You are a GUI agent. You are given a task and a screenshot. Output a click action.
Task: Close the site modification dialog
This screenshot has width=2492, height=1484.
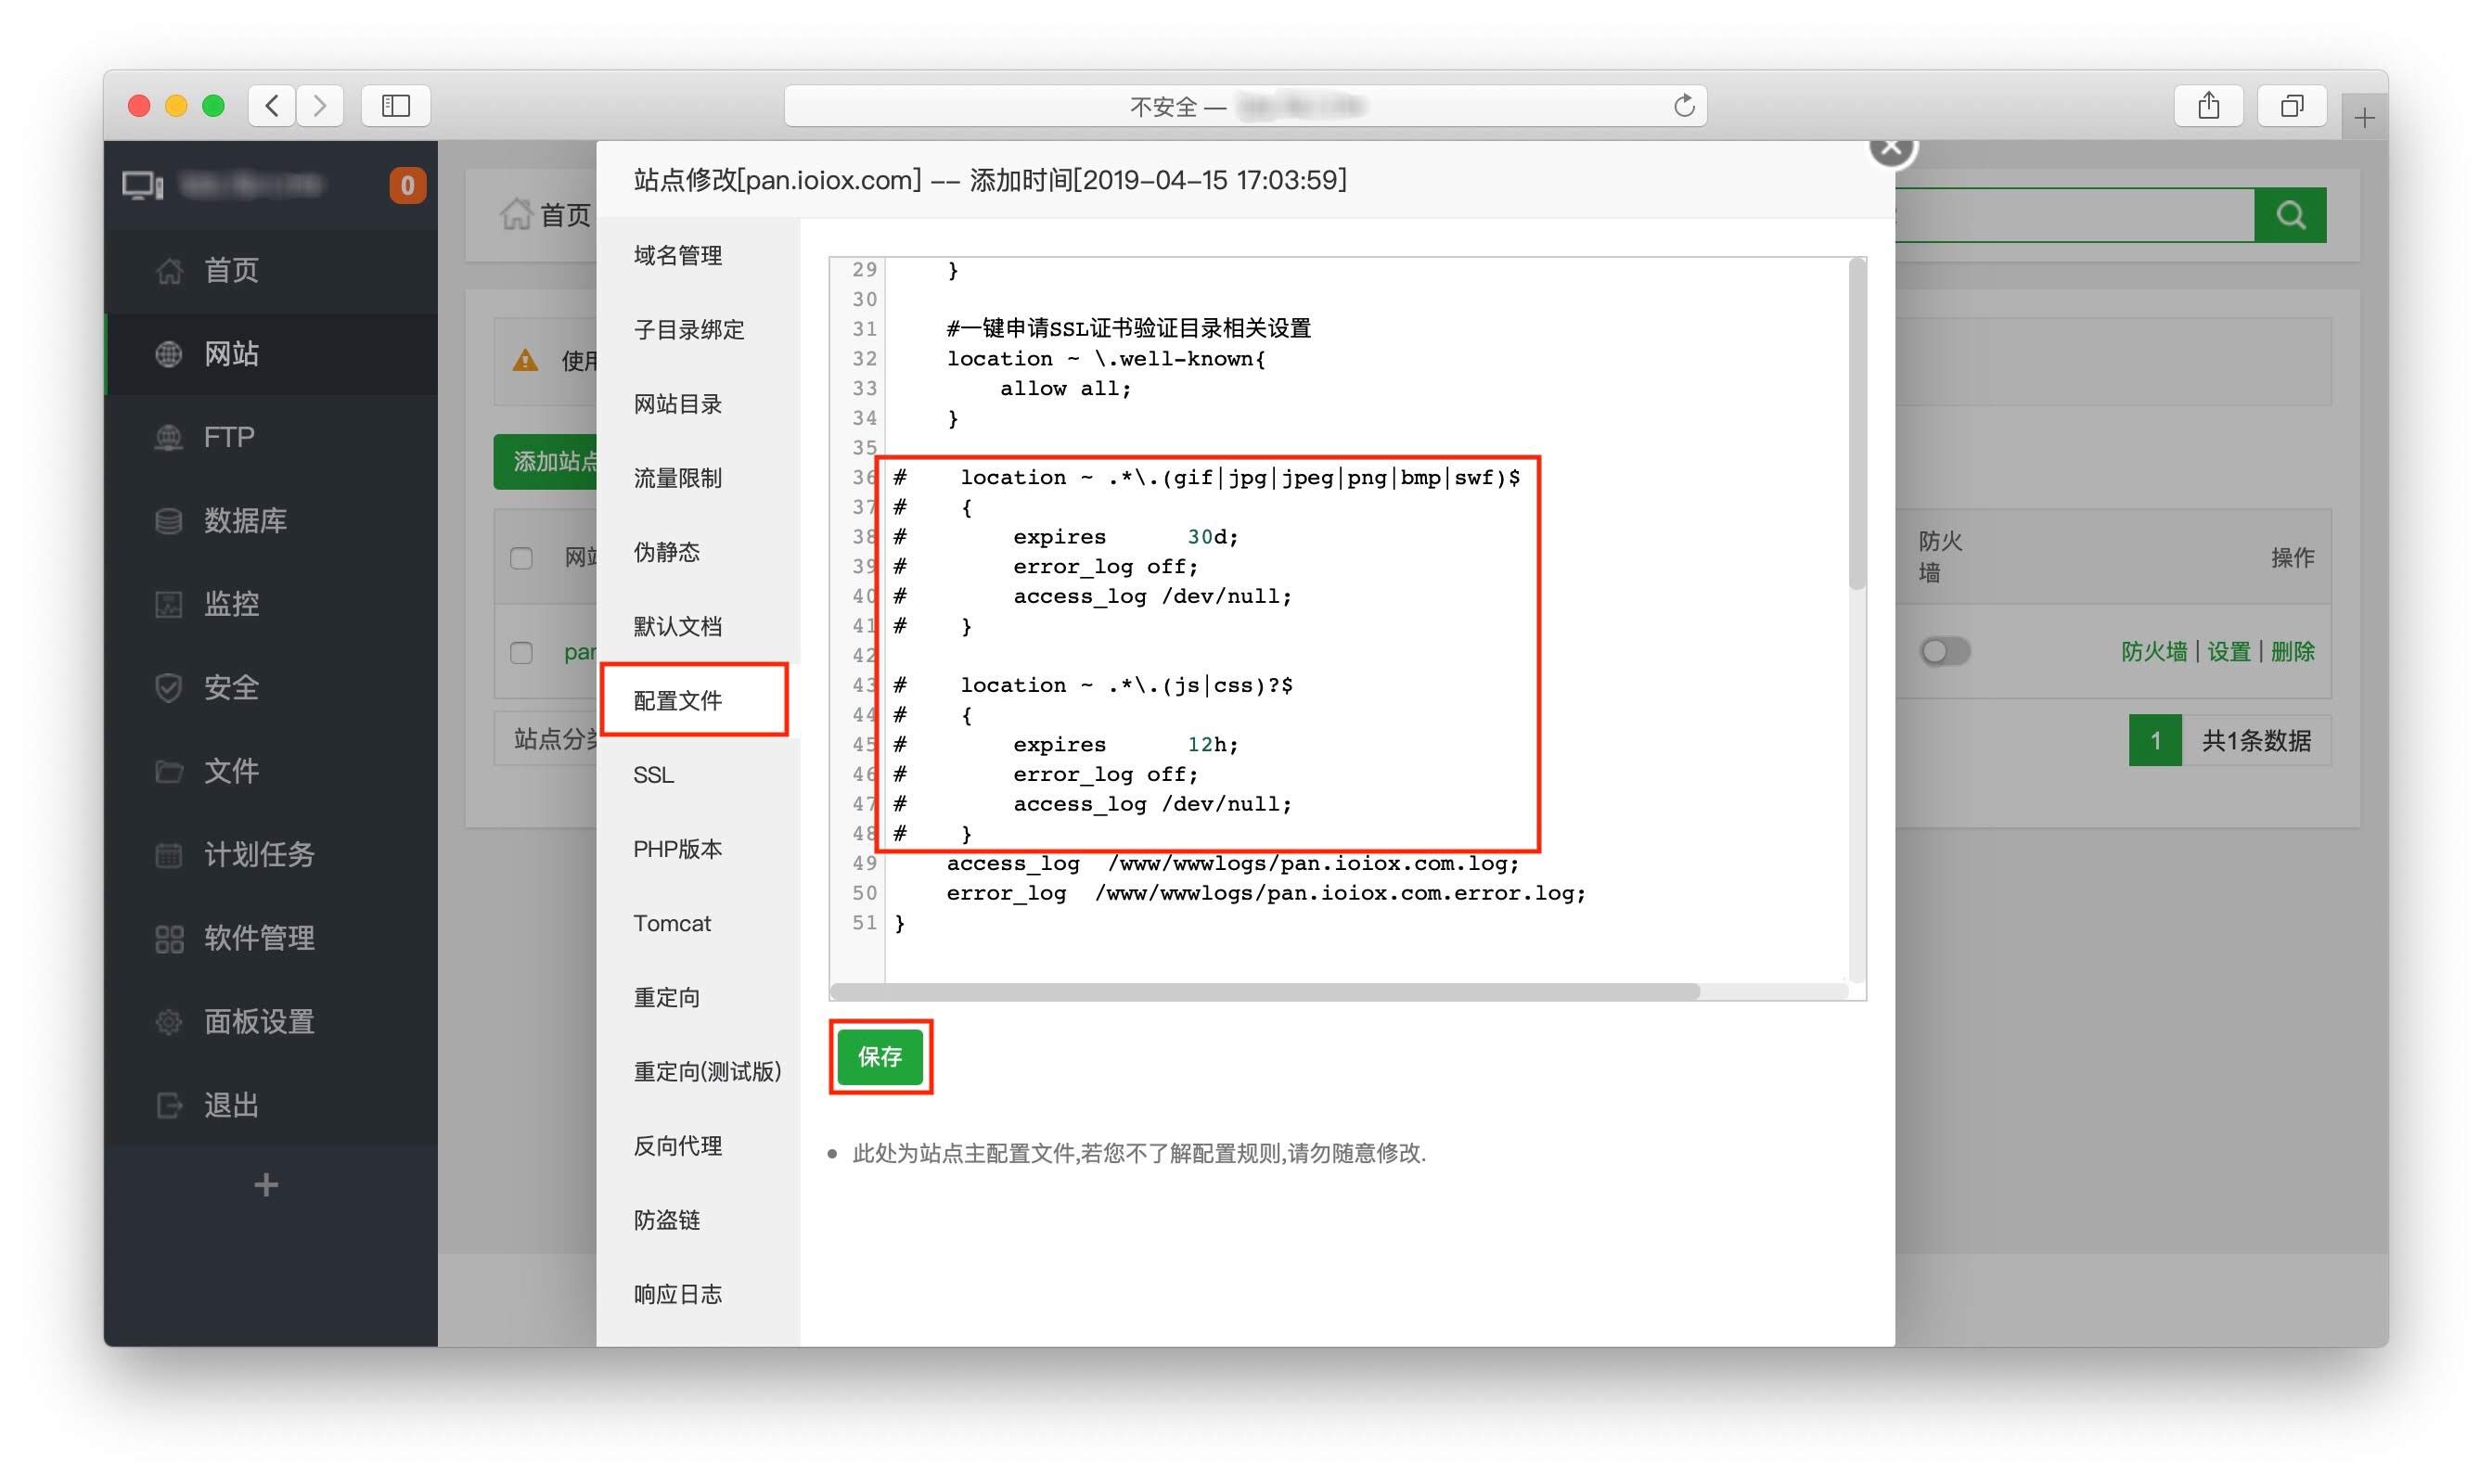click(x=1890, y=149)
